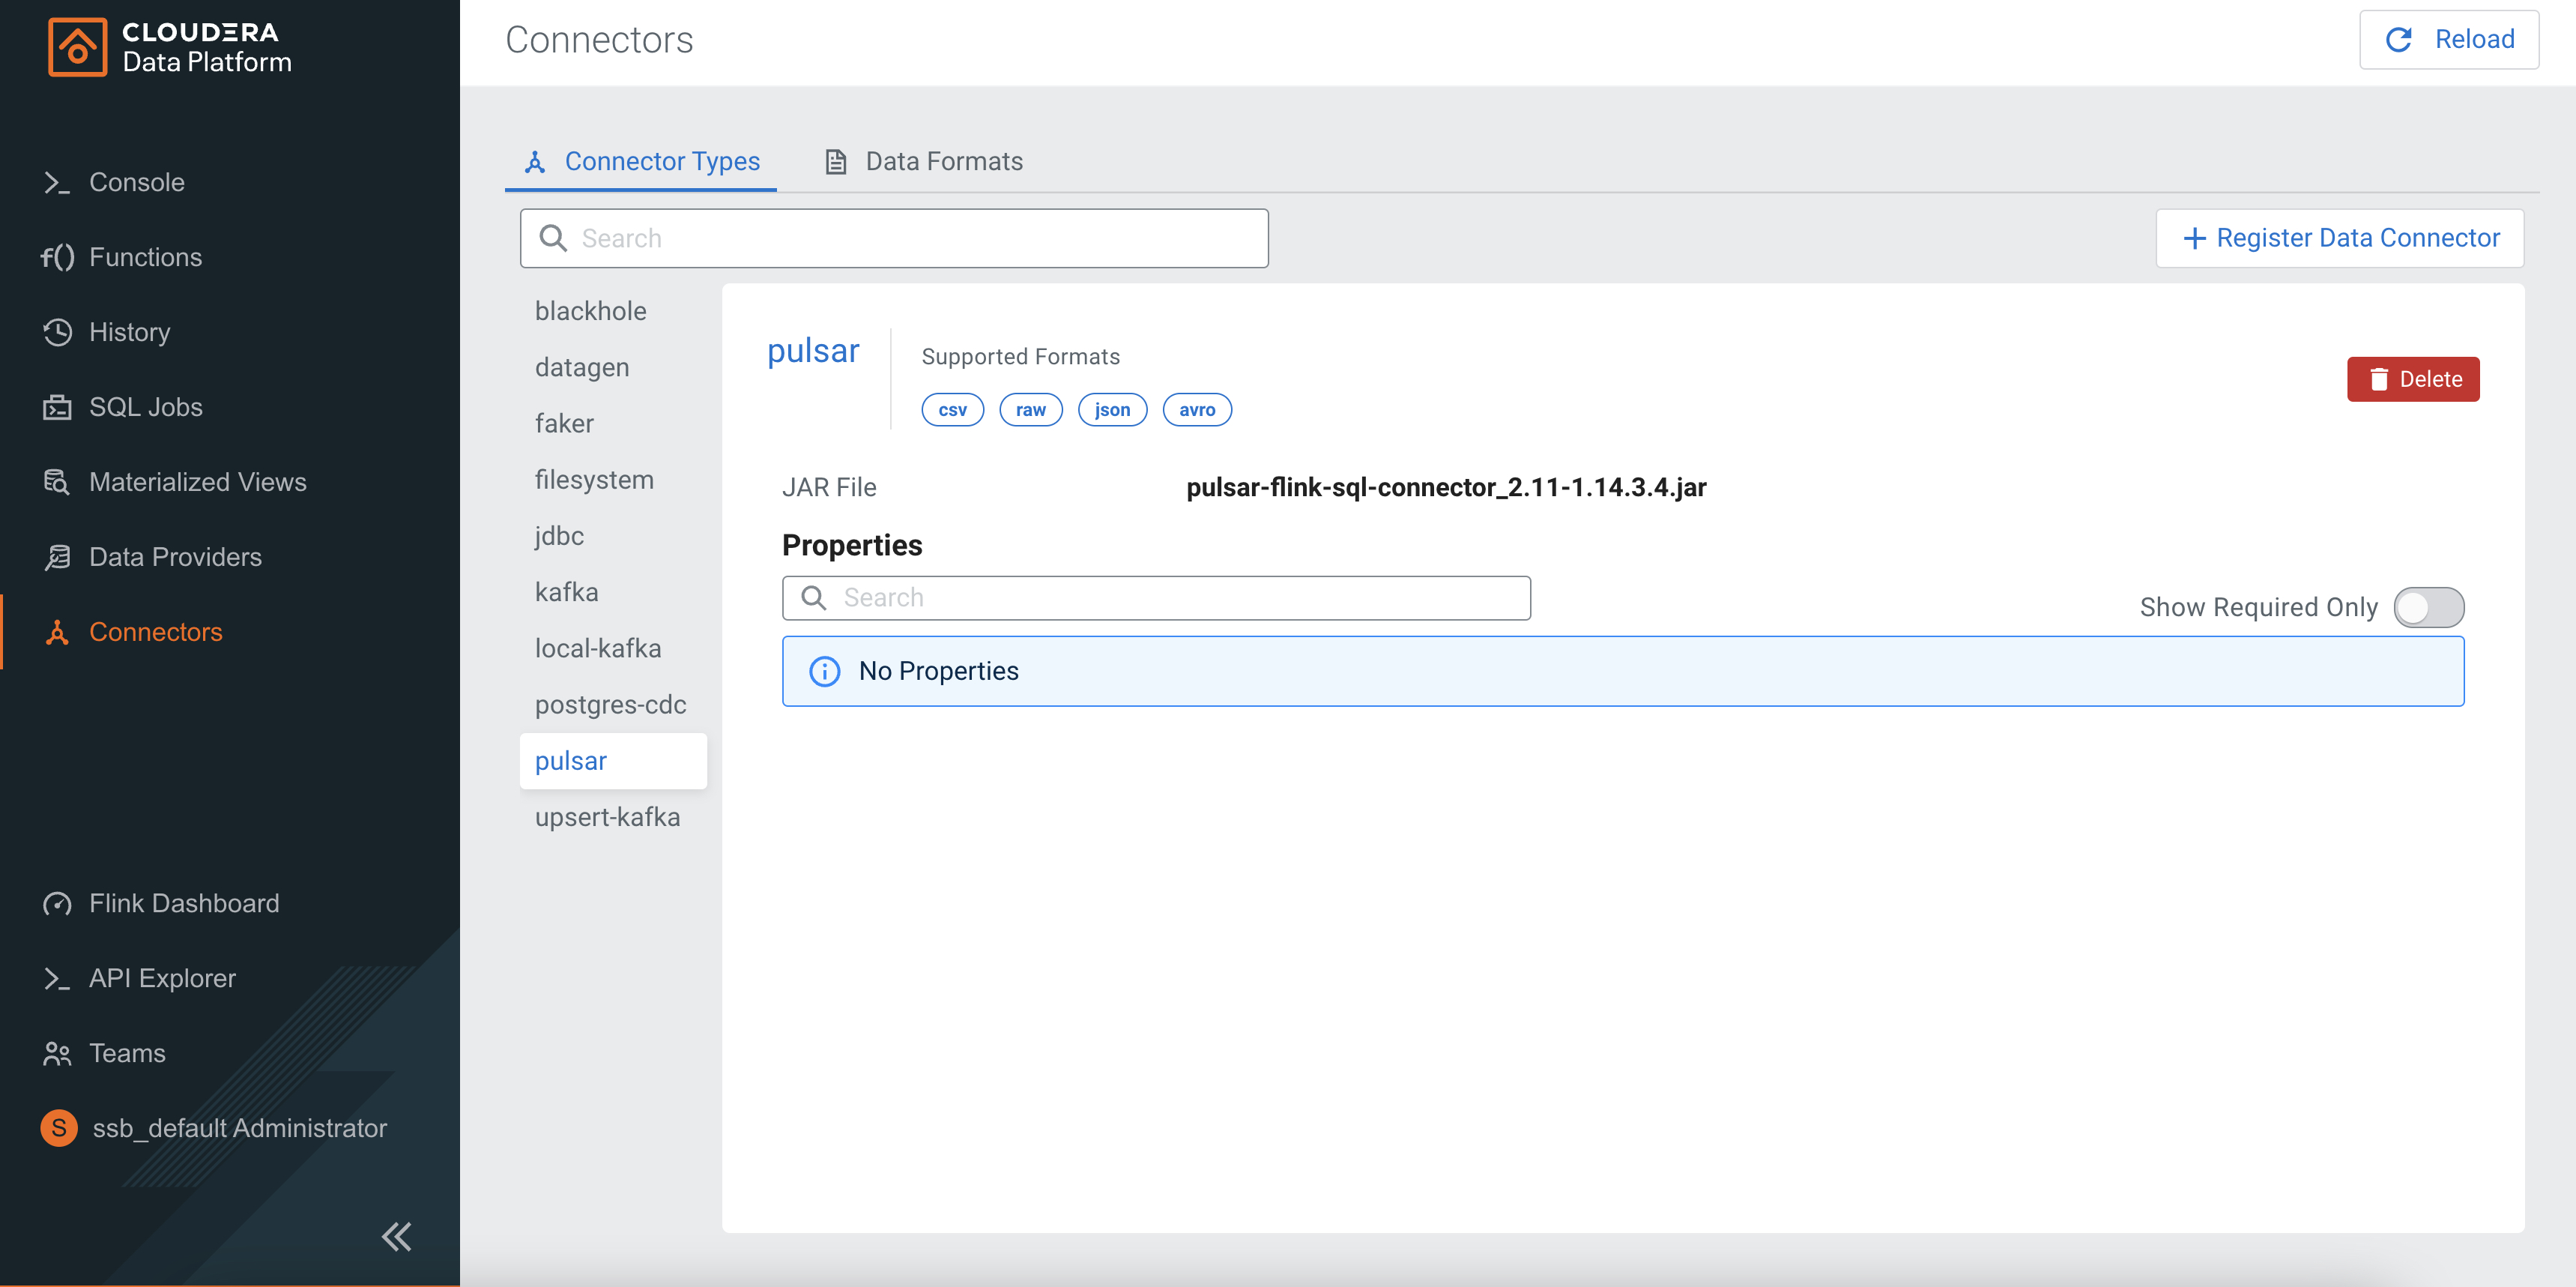Switch to the Data Formats tab
The width and height of the screenshot is (2576, 1287).
[923, 161]
